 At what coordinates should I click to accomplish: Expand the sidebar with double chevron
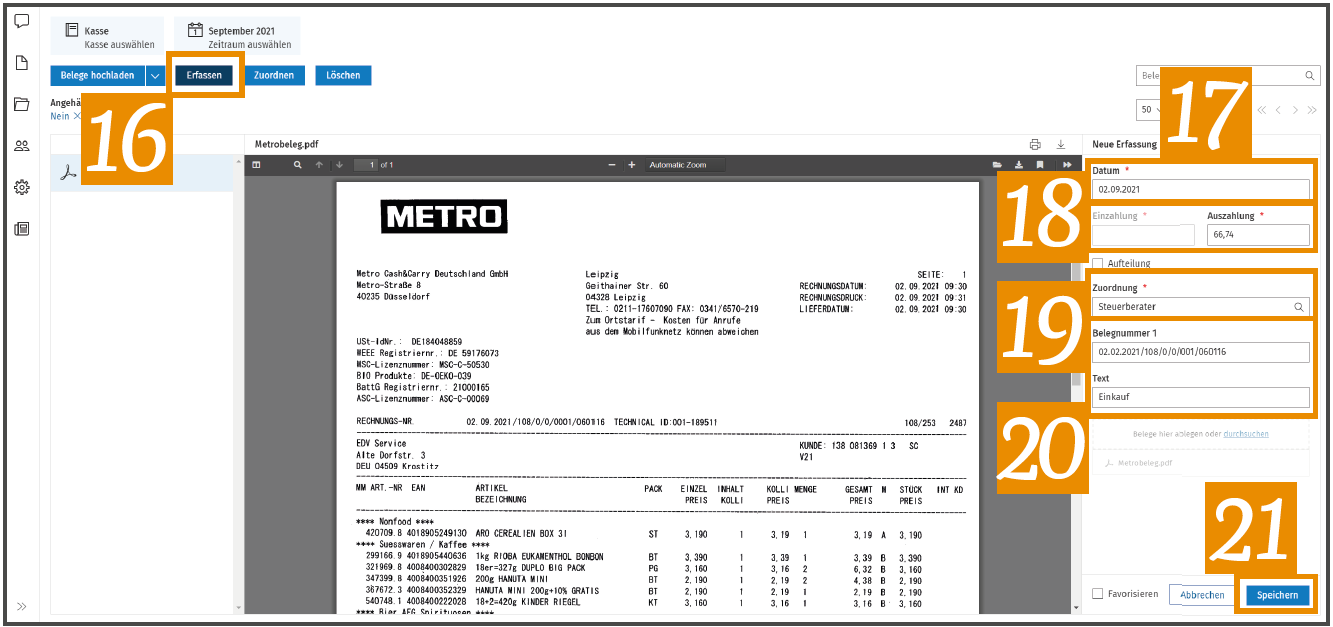(21, 606)
